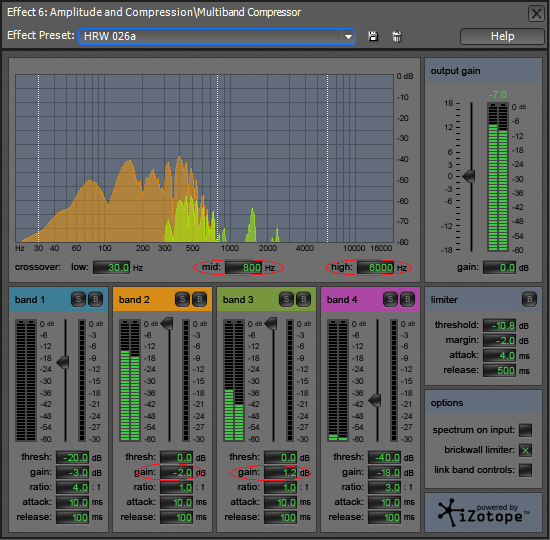Click the Help button
The image size is (550, 540).
tap(502, 36)
